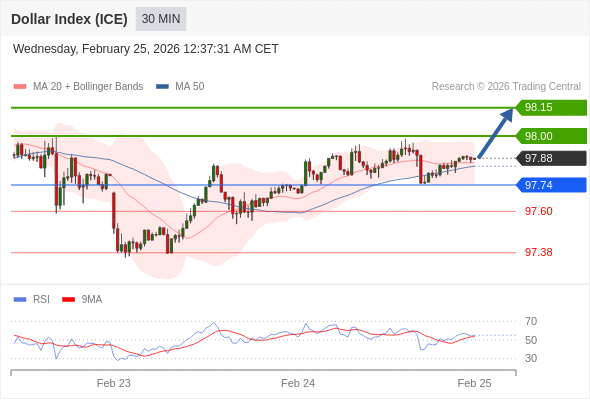This screenshot has height=400, width=590.
Task: Click the RSI 70 scale label
Action: click(531, 321)
